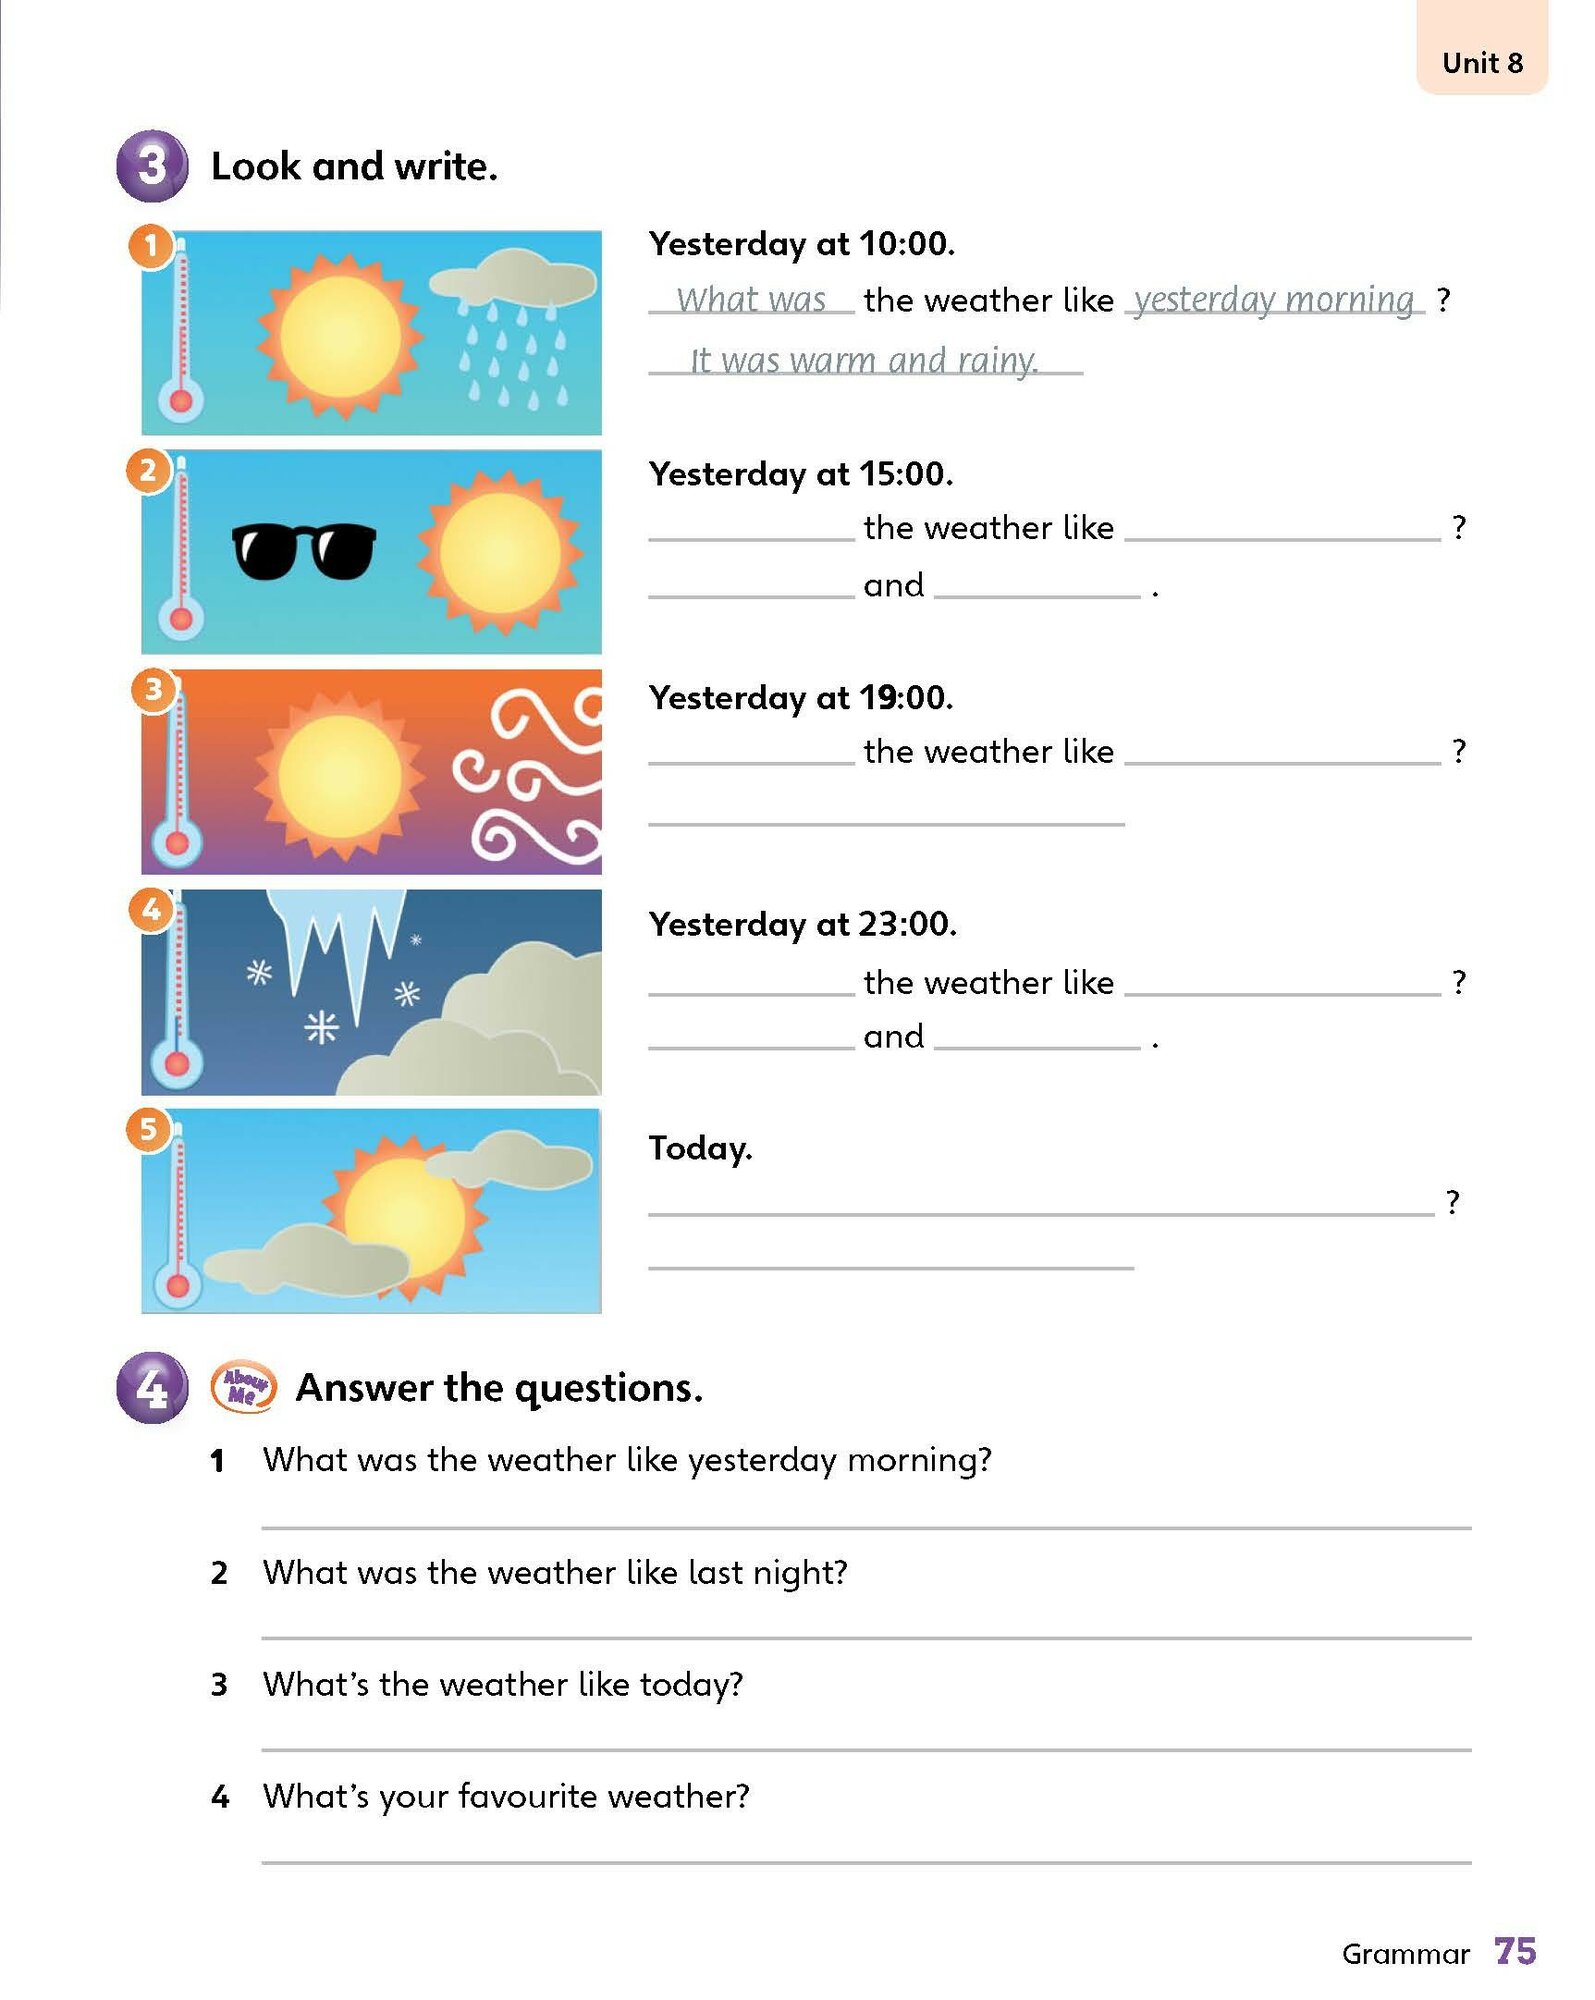
Task: Select the sun next to the sunglasses
Action: coord(500,552)
